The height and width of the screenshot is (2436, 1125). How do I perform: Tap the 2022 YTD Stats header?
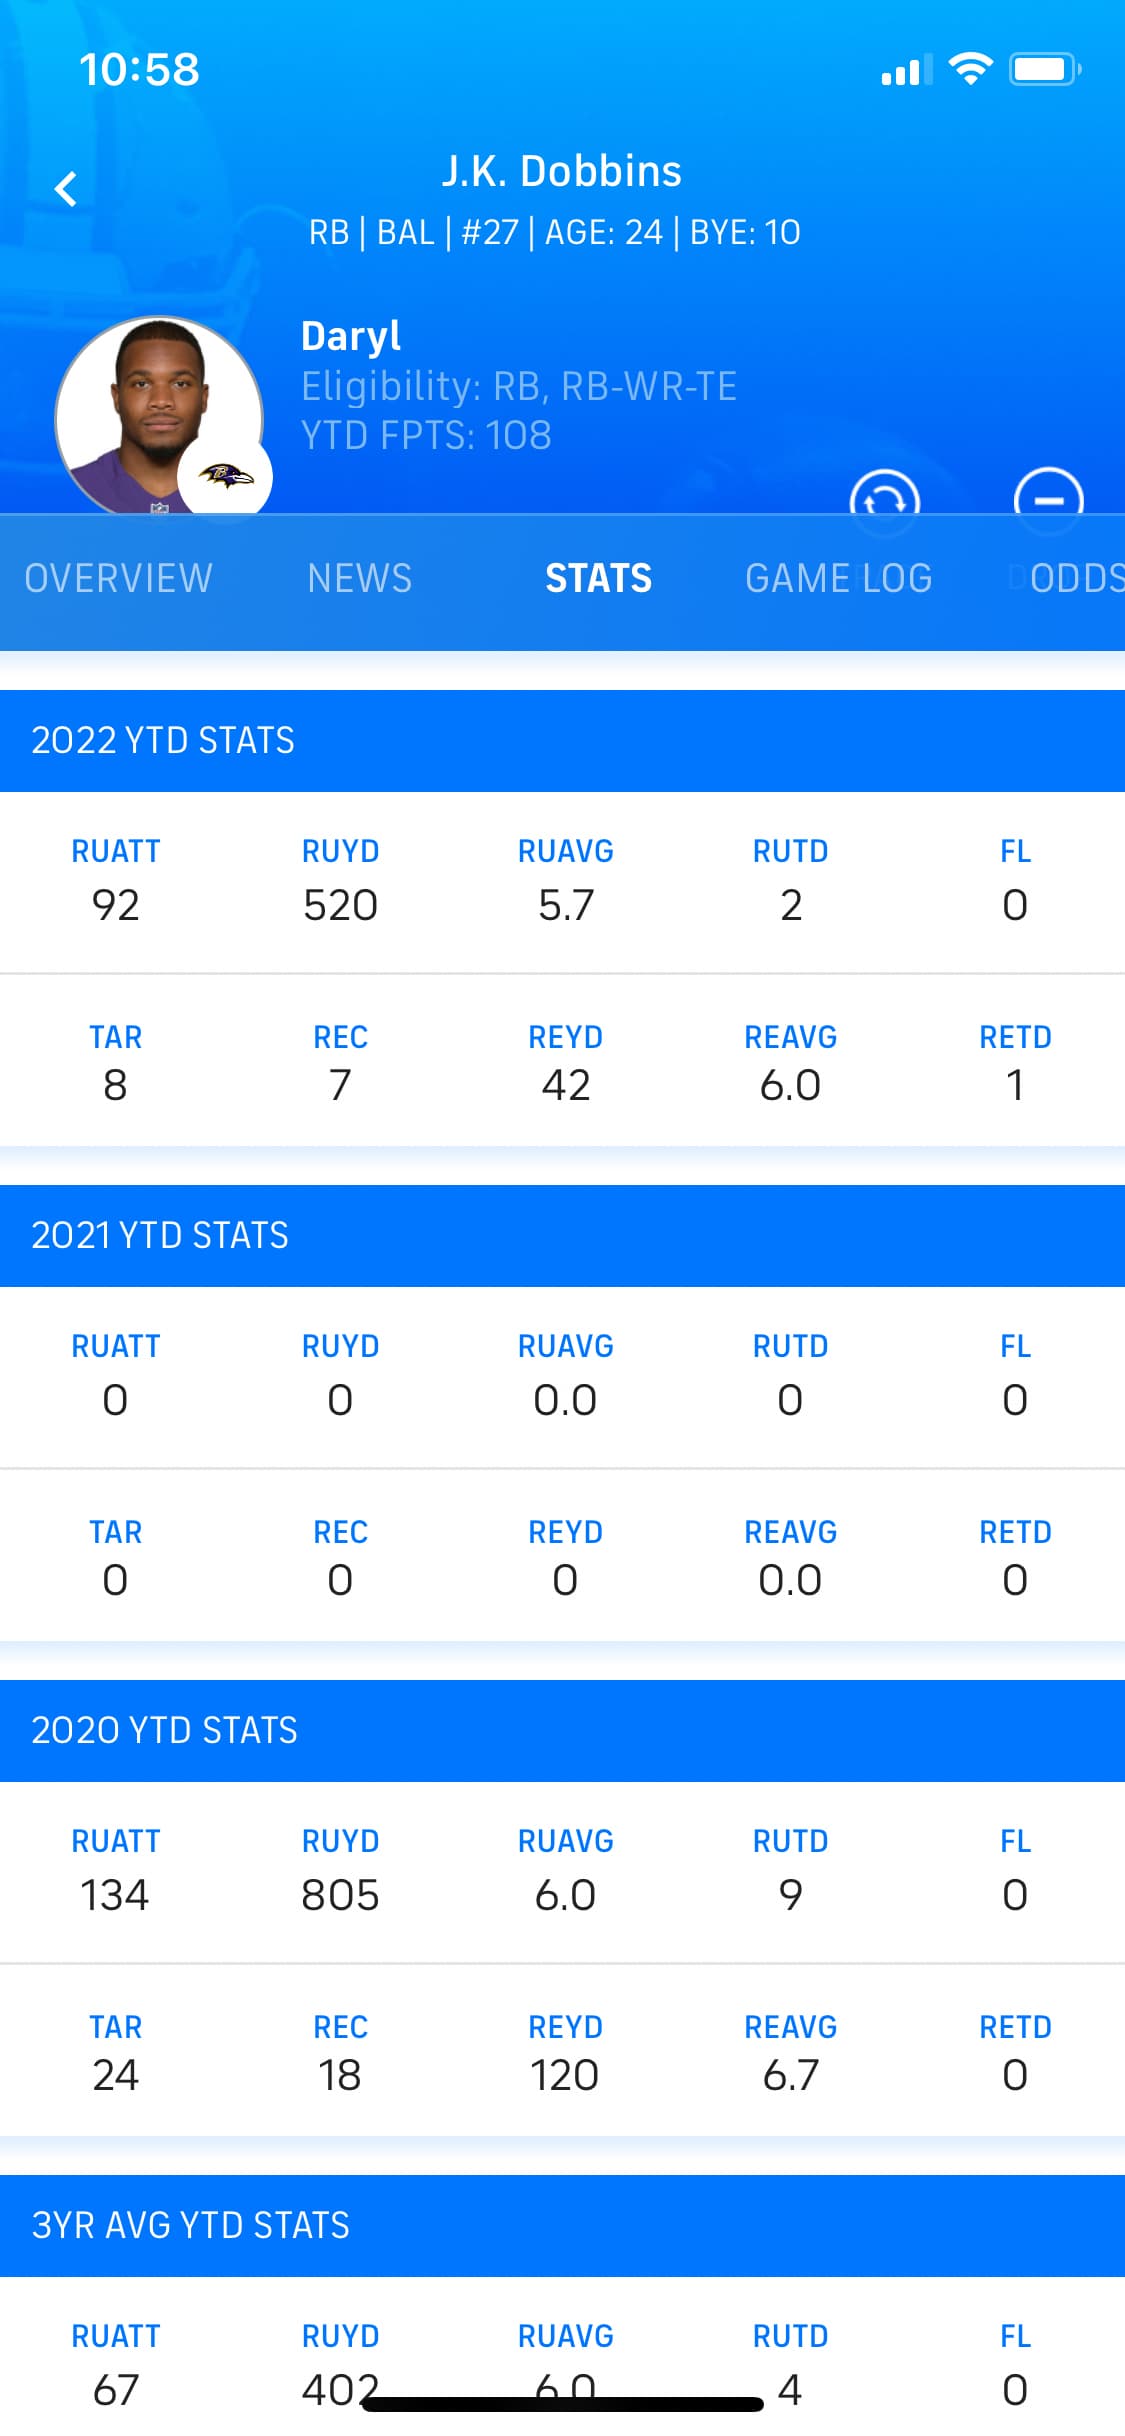pyautogui.click(x=163, y=740)
